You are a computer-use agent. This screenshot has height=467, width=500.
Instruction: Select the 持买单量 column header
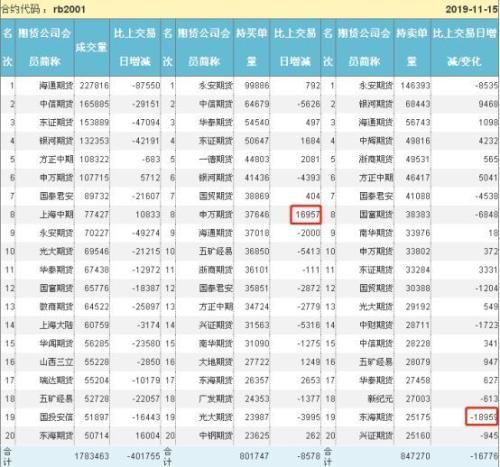click(x=252, y=47)
